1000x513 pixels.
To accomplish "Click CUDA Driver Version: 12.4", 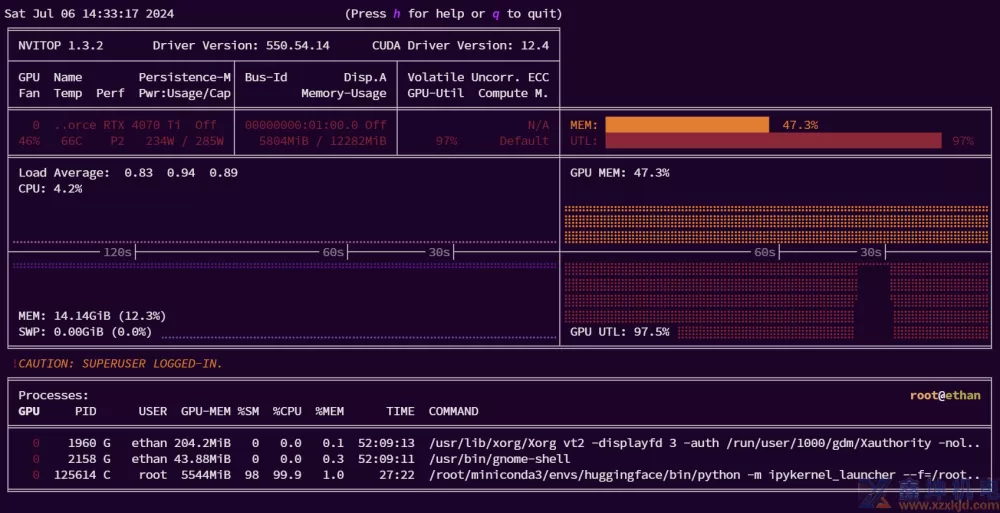I will click(460, 45).
